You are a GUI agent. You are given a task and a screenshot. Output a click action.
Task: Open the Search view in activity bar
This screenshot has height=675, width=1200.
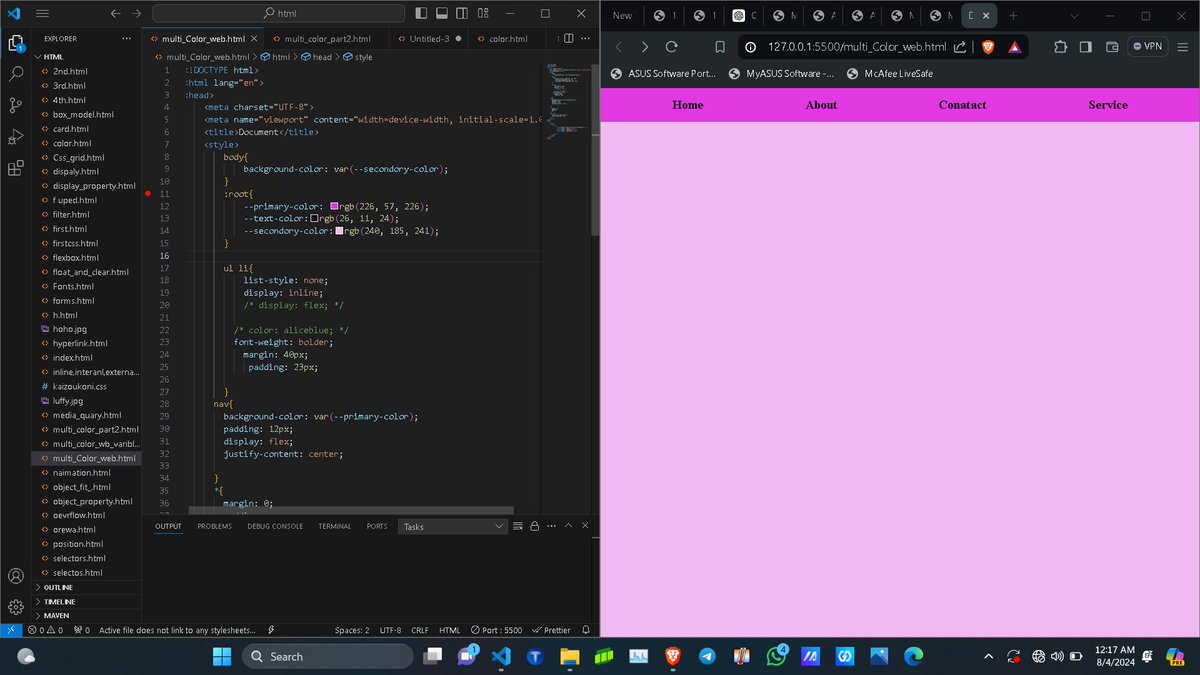(15, 74)
